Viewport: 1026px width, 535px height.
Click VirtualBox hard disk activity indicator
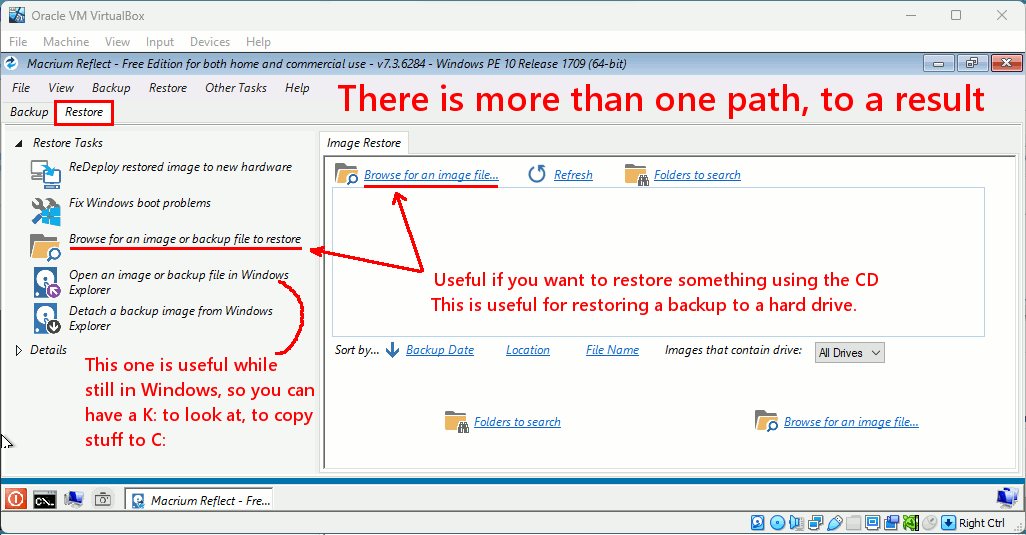point(758,523)
